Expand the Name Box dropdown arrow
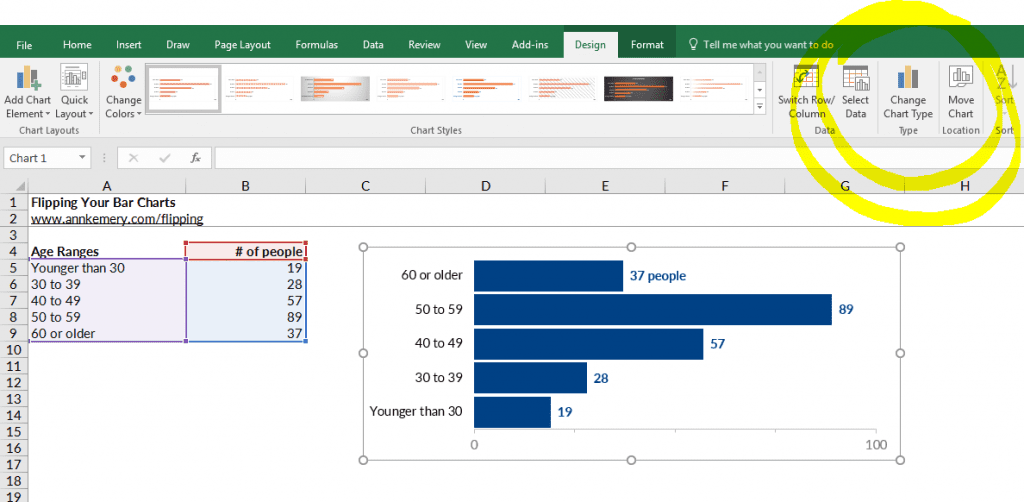This screenshot has width=1024, height=502. [82, 158]
